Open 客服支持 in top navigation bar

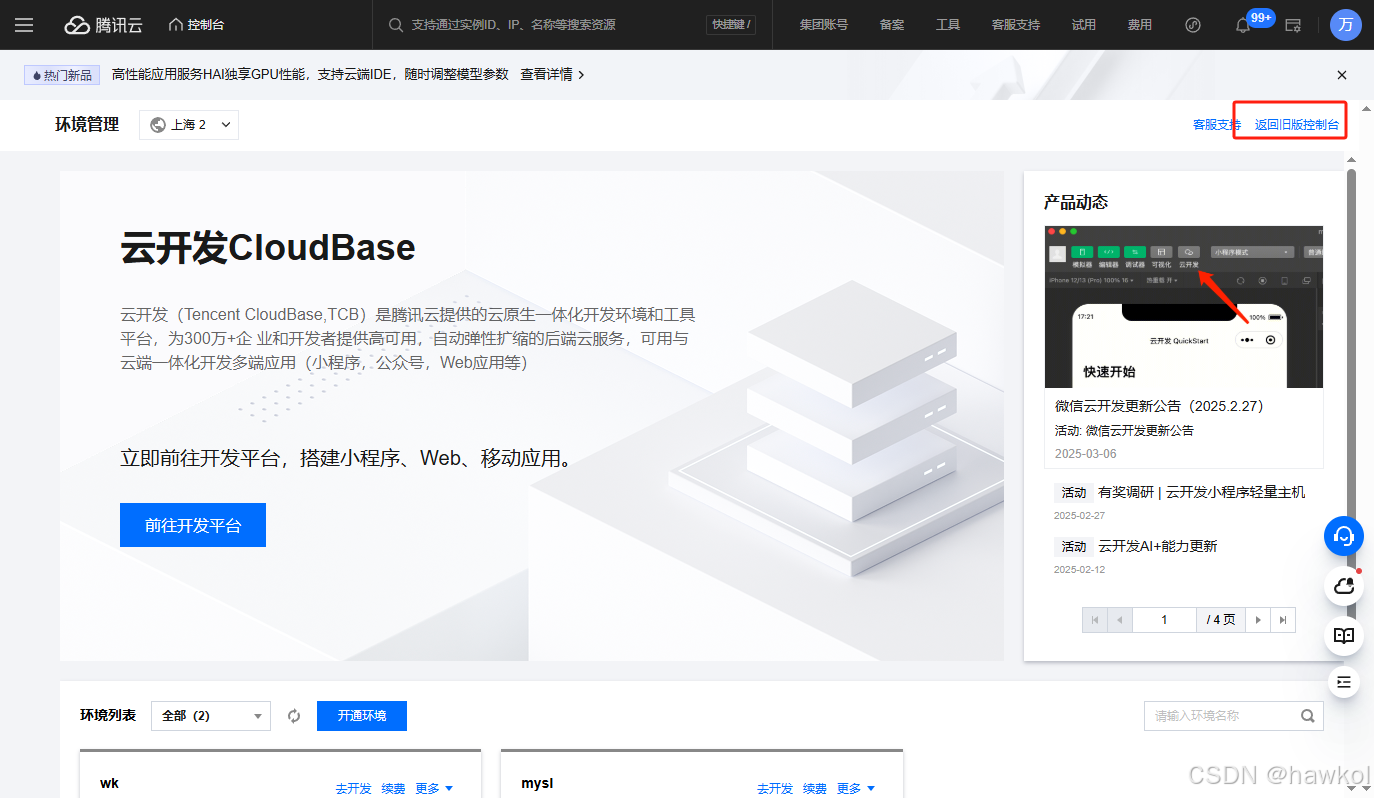(x=1015, y=25)
